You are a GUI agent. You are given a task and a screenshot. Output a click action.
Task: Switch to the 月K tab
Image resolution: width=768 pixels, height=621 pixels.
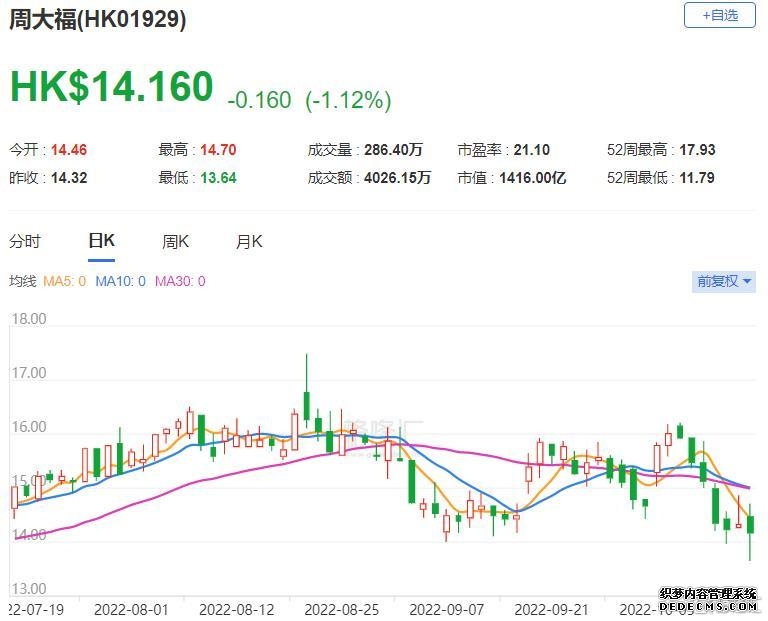(x=249, y=241)
